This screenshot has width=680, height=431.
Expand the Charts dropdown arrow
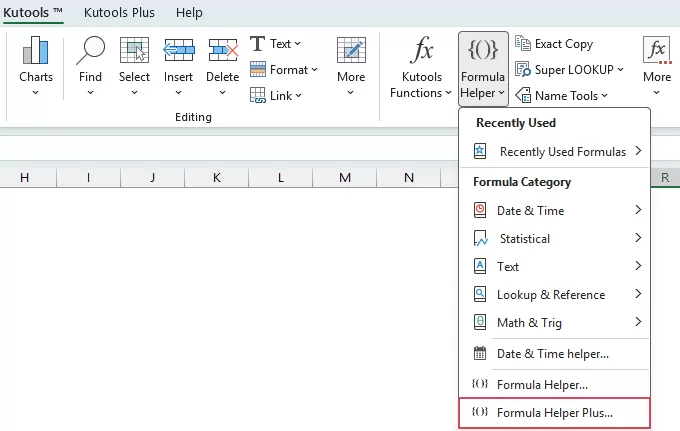[36, 92]
